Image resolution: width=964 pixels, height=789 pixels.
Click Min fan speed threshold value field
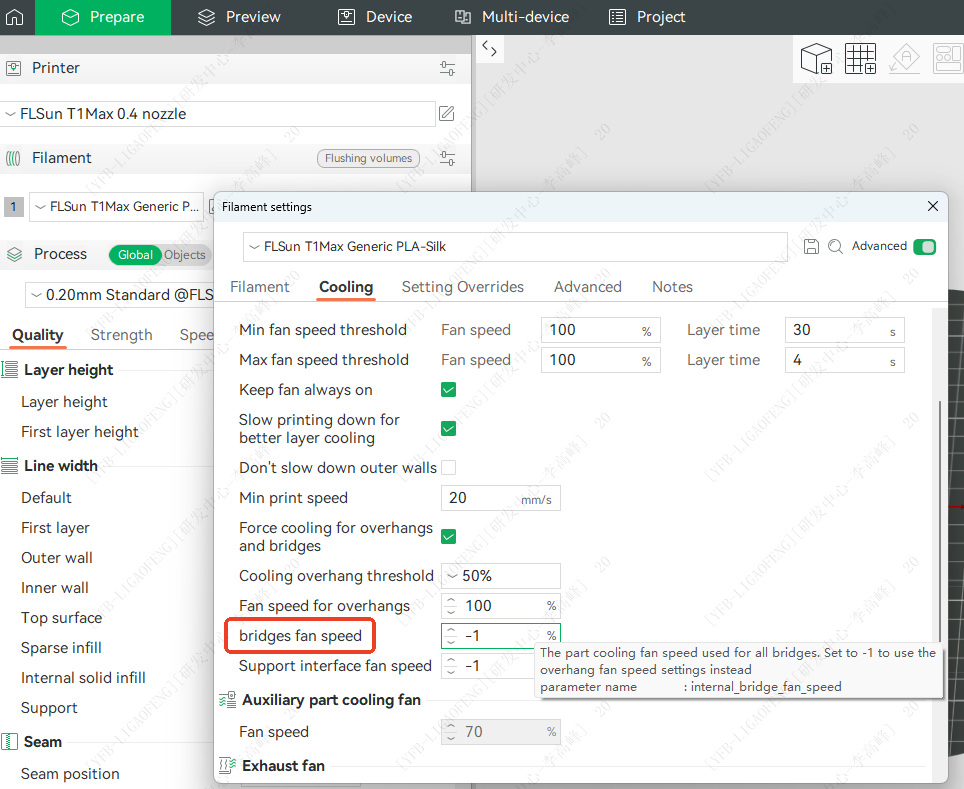[601, 330]
